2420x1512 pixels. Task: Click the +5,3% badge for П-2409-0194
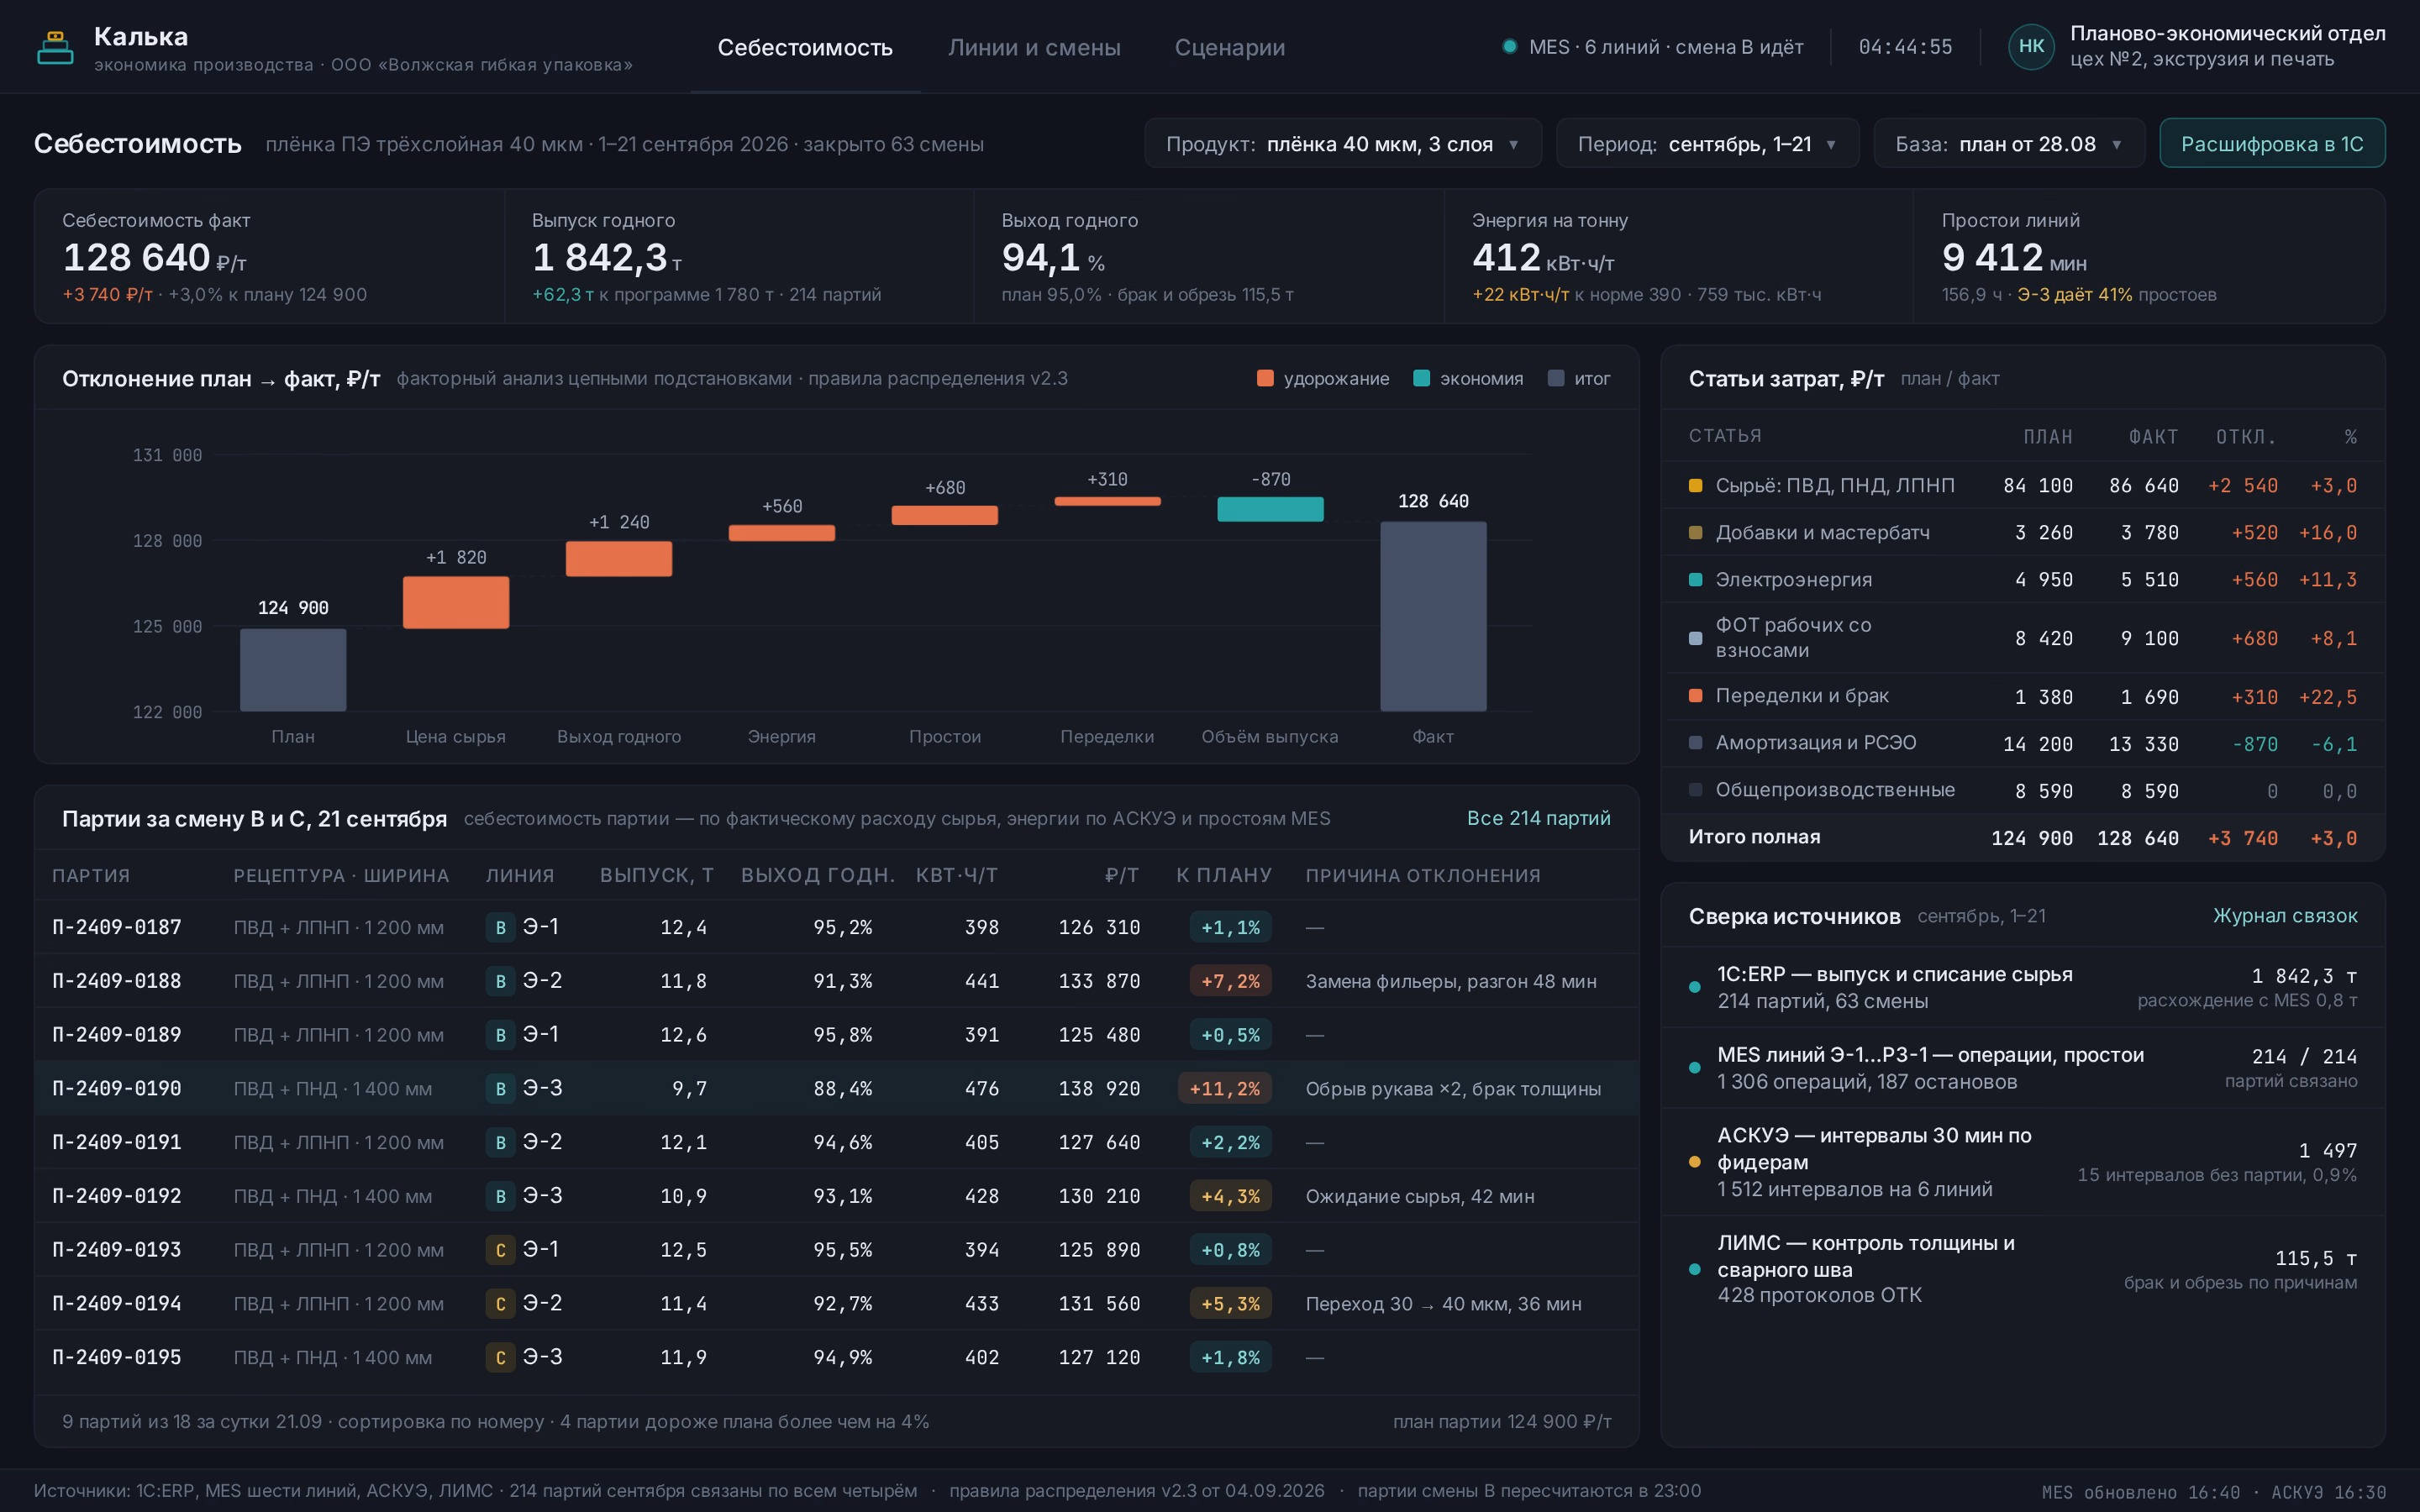[x=1230, y=1303]
